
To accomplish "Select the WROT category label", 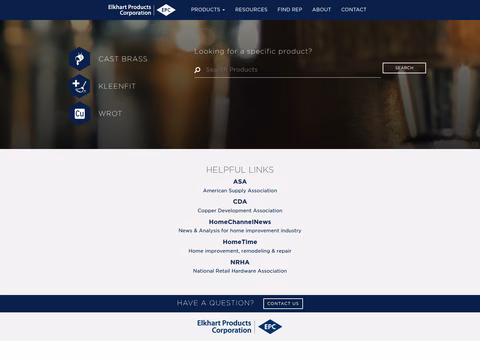I will point(110,114).
